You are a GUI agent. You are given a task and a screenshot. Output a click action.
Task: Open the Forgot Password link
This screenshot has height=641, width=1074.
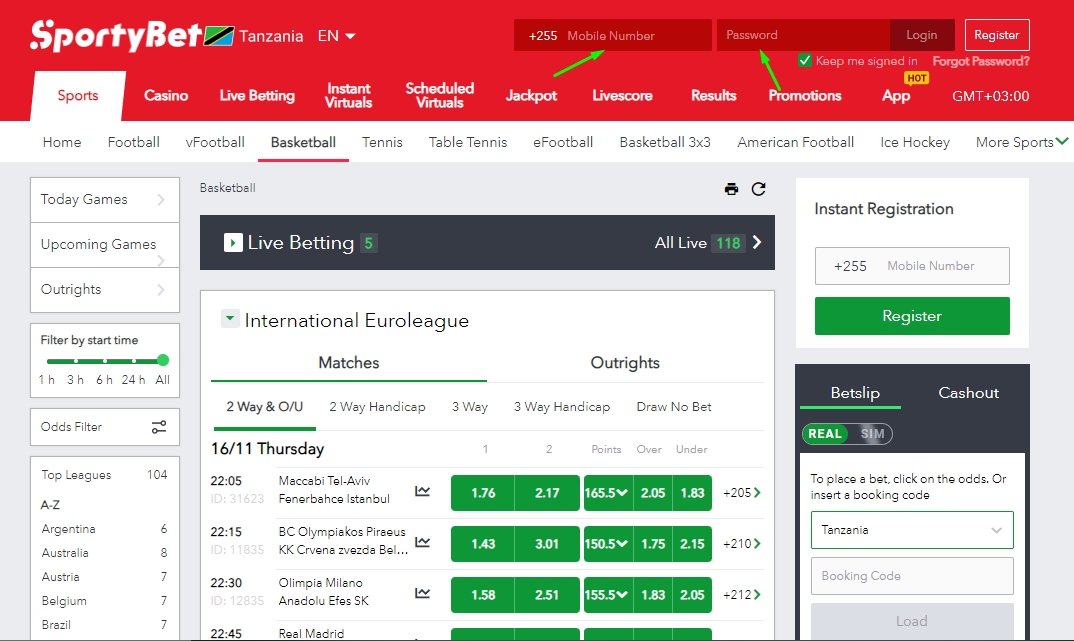point(981,61)
